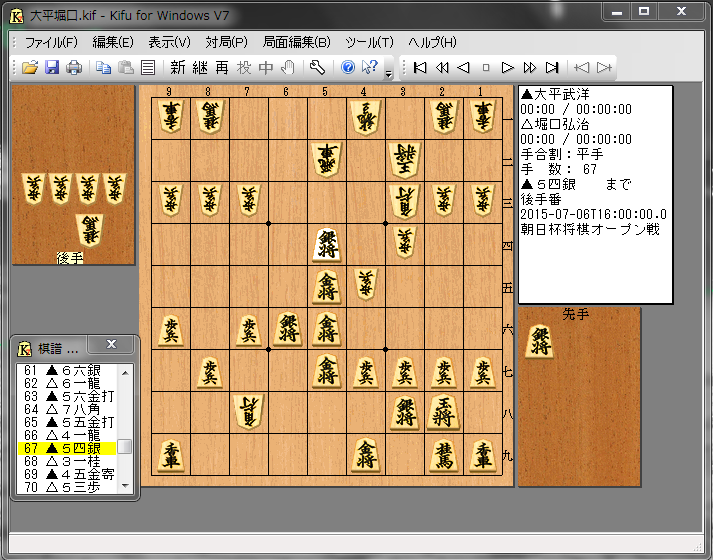The height and width of the screenshot is (560, 713).
Task: Click the move list scrollbar thumb
Action: tap(125, 446)
